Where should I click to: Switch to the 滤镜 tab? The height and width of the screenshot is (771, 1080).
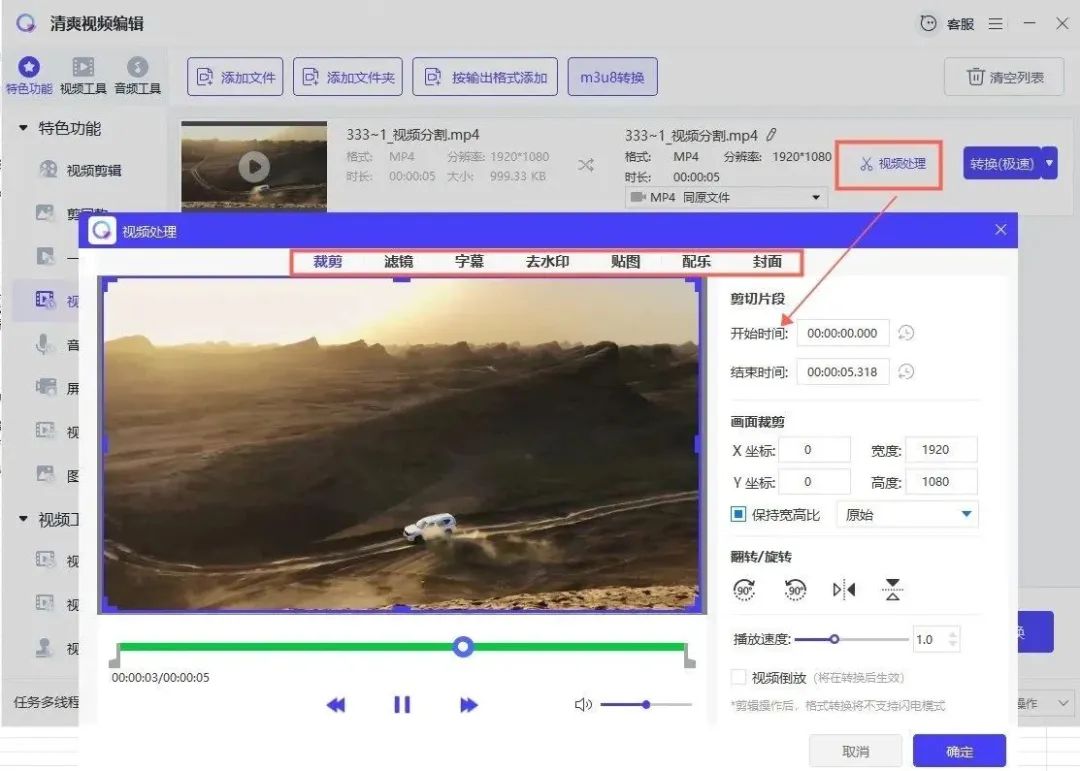399,262
